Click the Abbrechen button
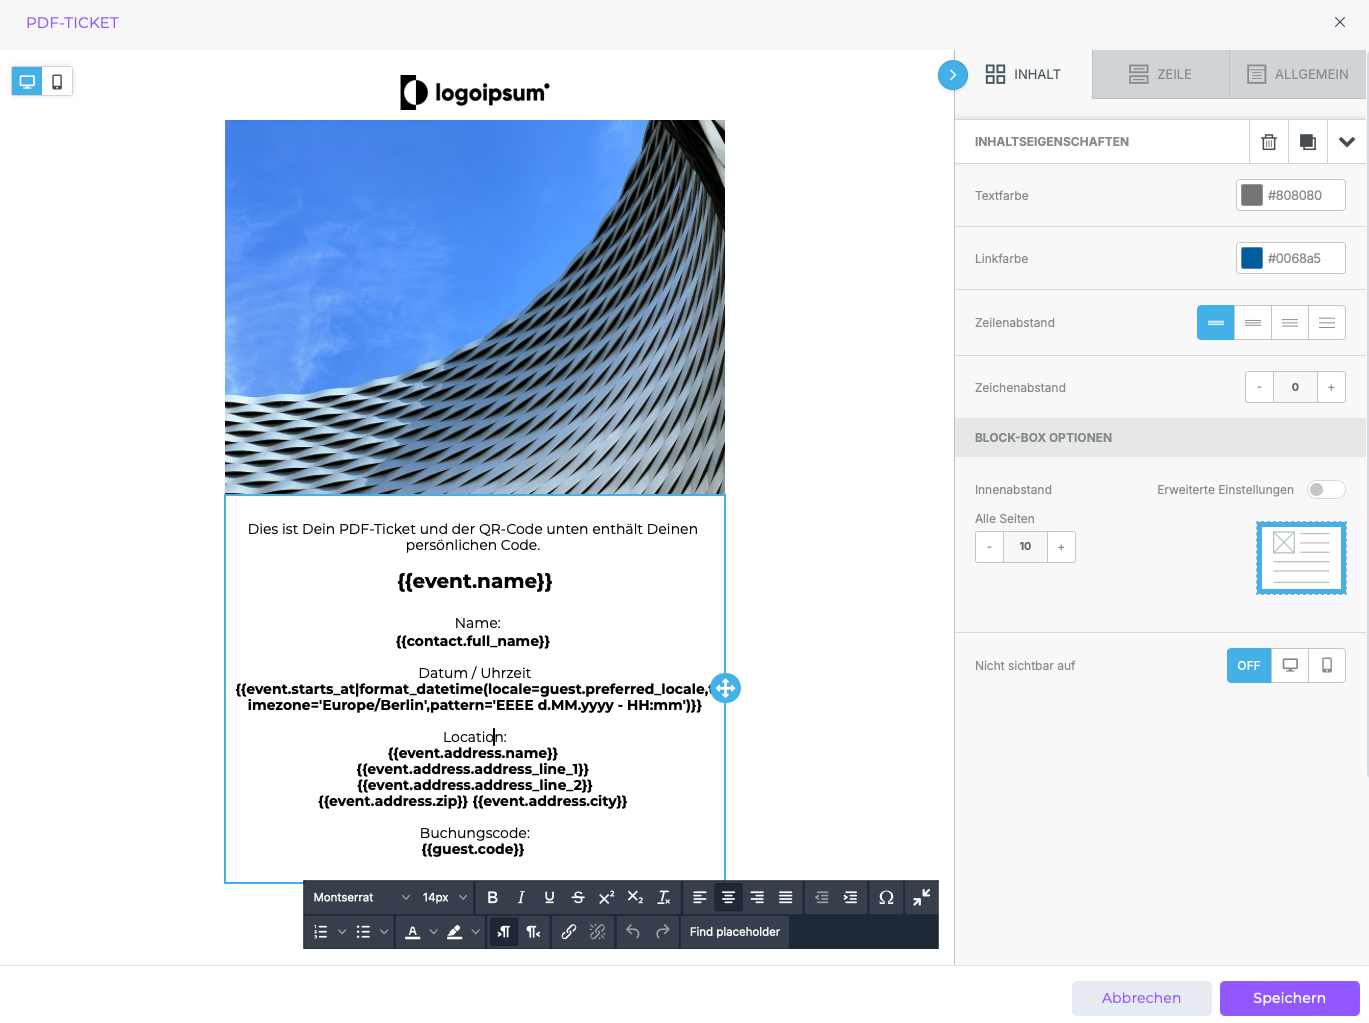 pos(1141,998)
